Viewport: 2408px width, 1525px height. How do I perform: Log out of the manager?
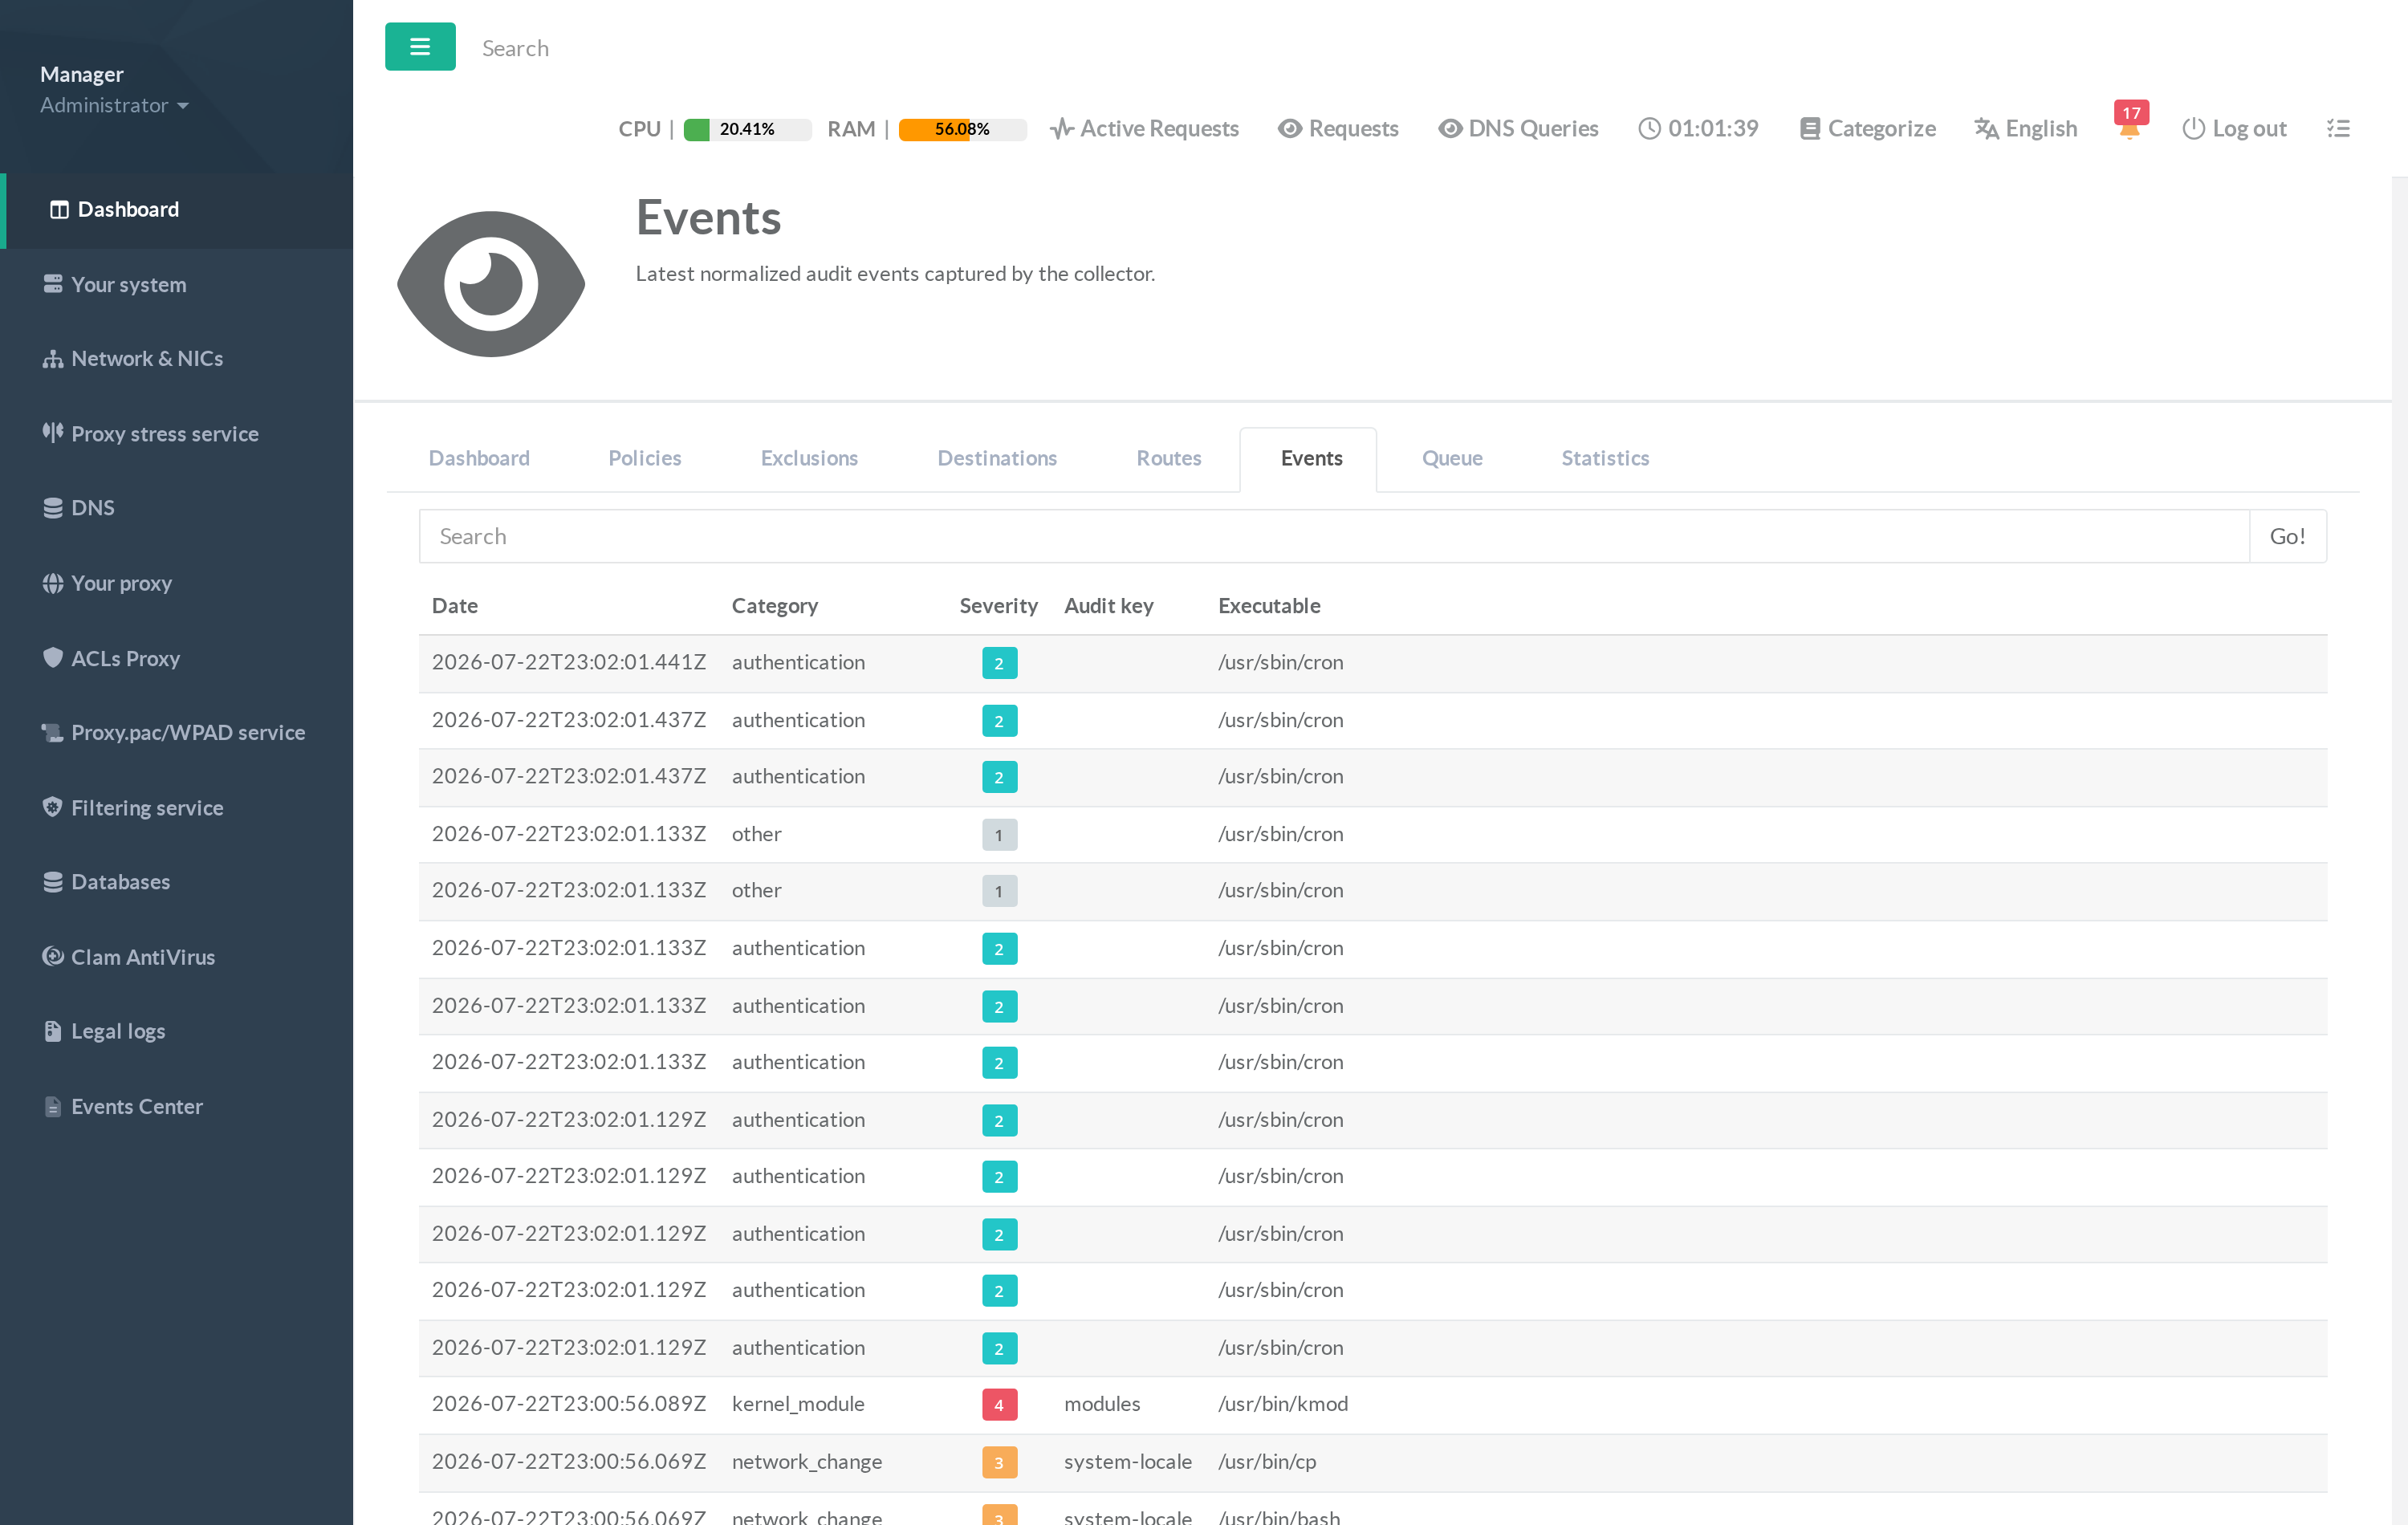(2235, 129)
